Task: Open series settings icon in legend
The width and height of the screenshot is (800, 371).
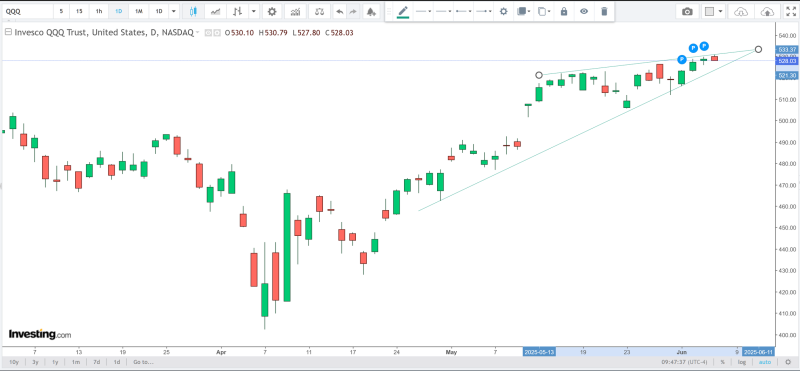Action: click(217, 33)
